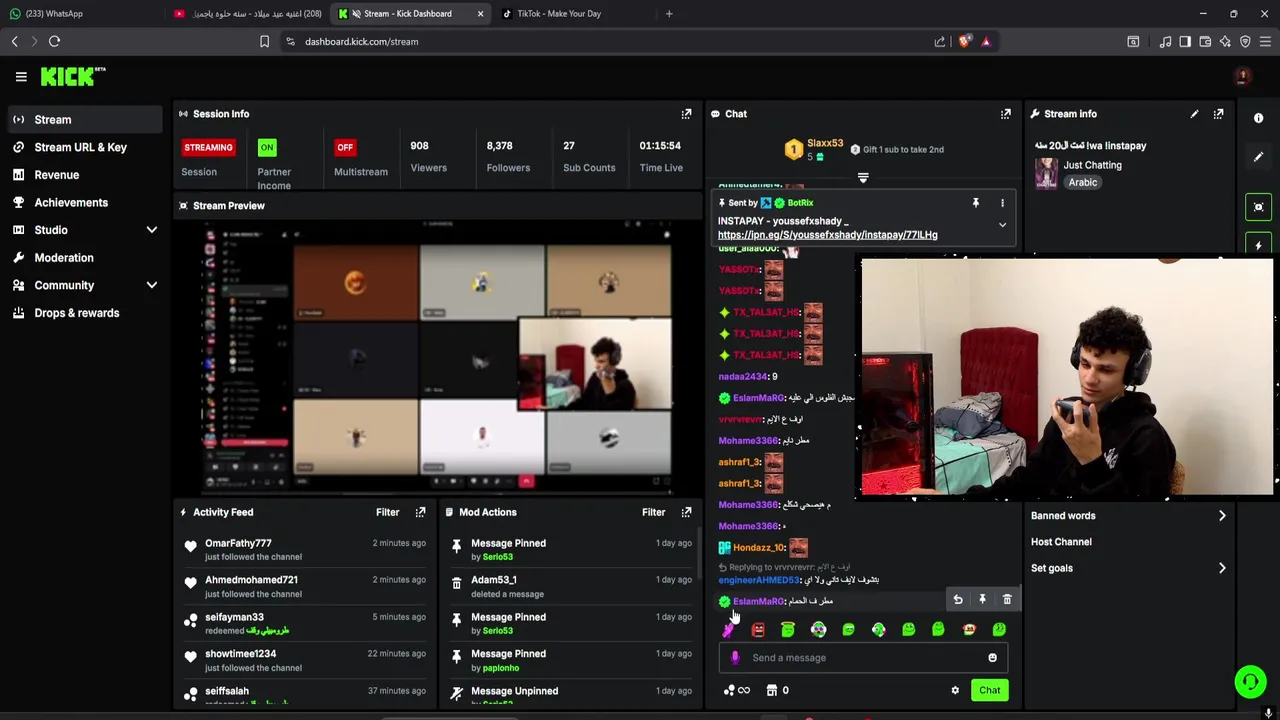Expand the pinned message chevron
This screenshot has width=1280, height=720.
coord(1002,225)
